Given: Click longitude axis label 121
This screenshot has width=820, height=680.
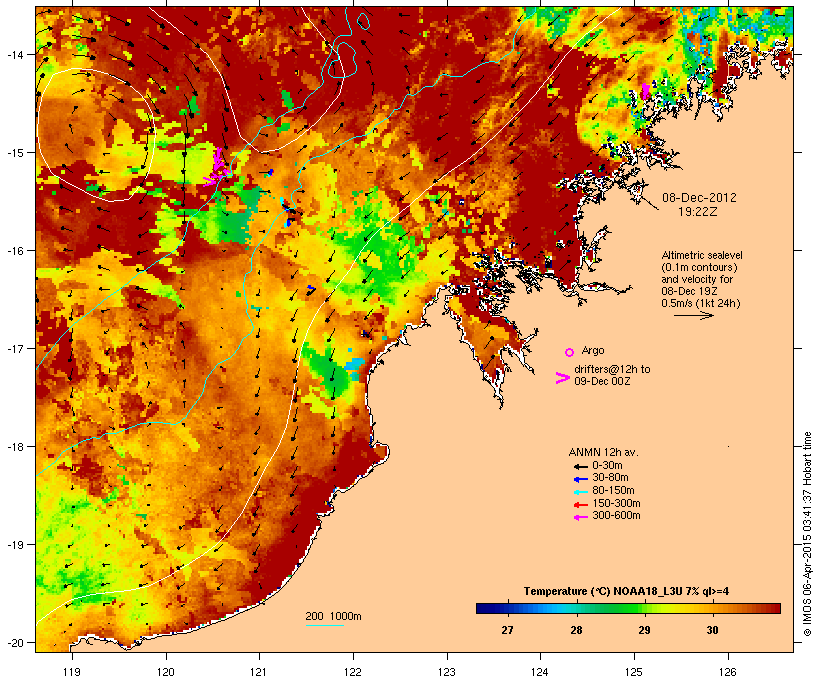Looking at the screenshot, I should tap(259, 672).
